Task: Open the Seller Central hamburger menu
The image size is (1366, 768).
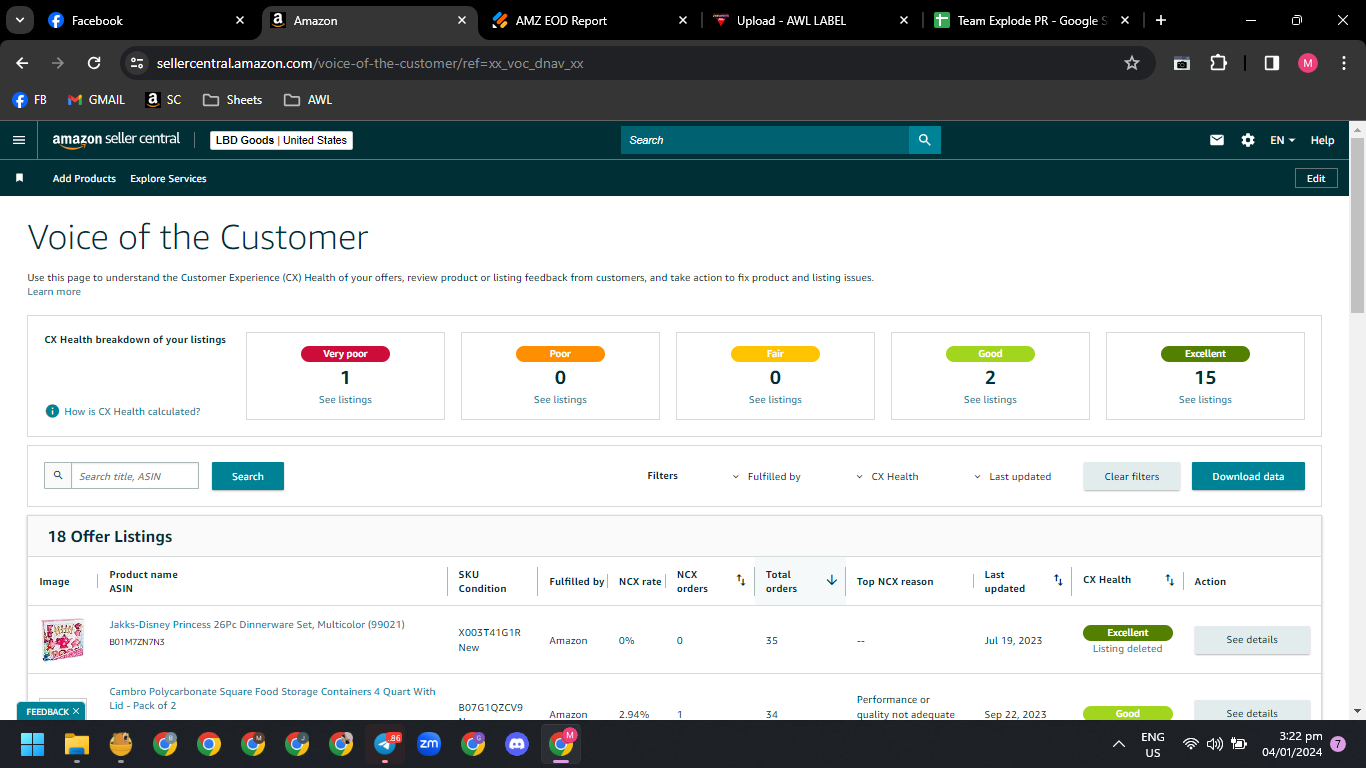Action: point(18,140)
